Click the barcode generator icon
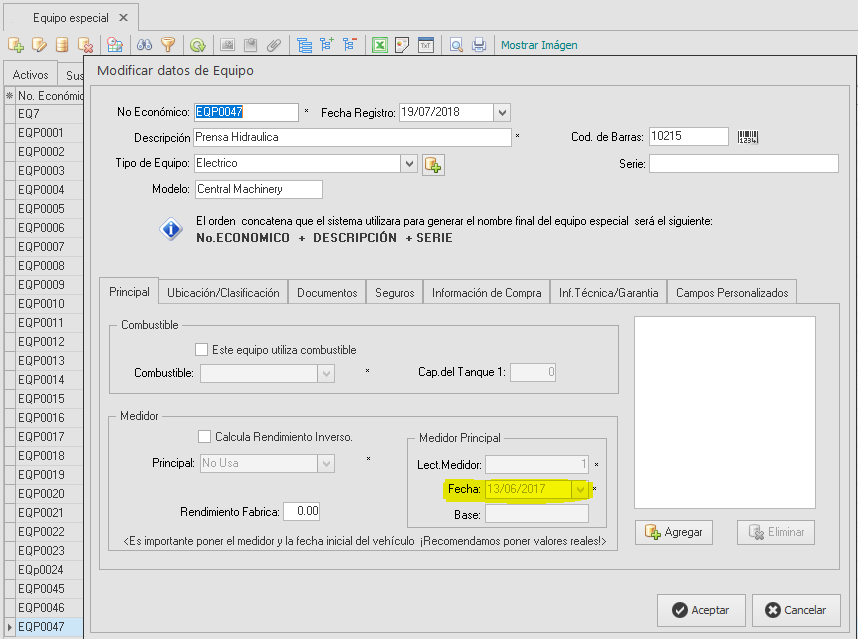Viewport: 858px width, 639px height. click(747, 137)
